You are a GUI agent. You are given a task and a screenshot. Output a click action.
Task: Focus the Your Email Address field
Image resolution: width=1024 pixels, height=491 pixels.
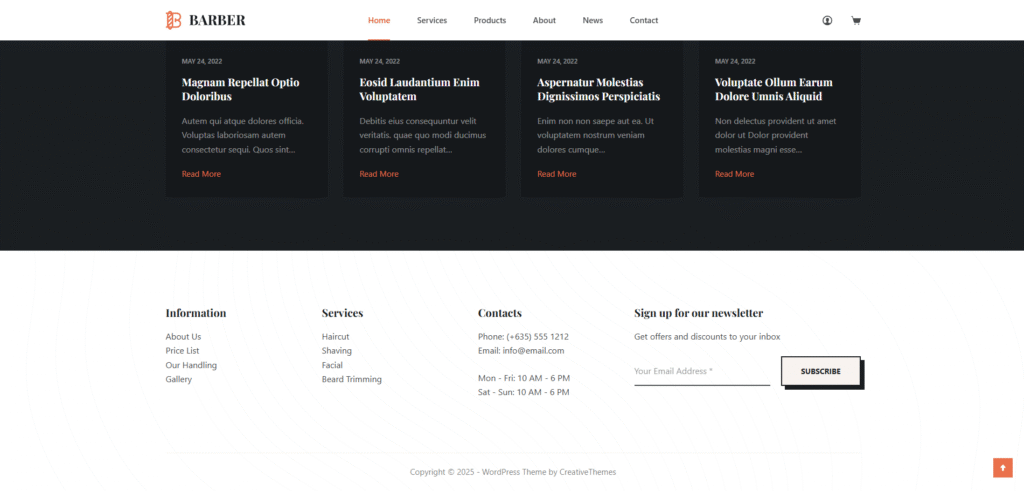(x=701, y=371)
